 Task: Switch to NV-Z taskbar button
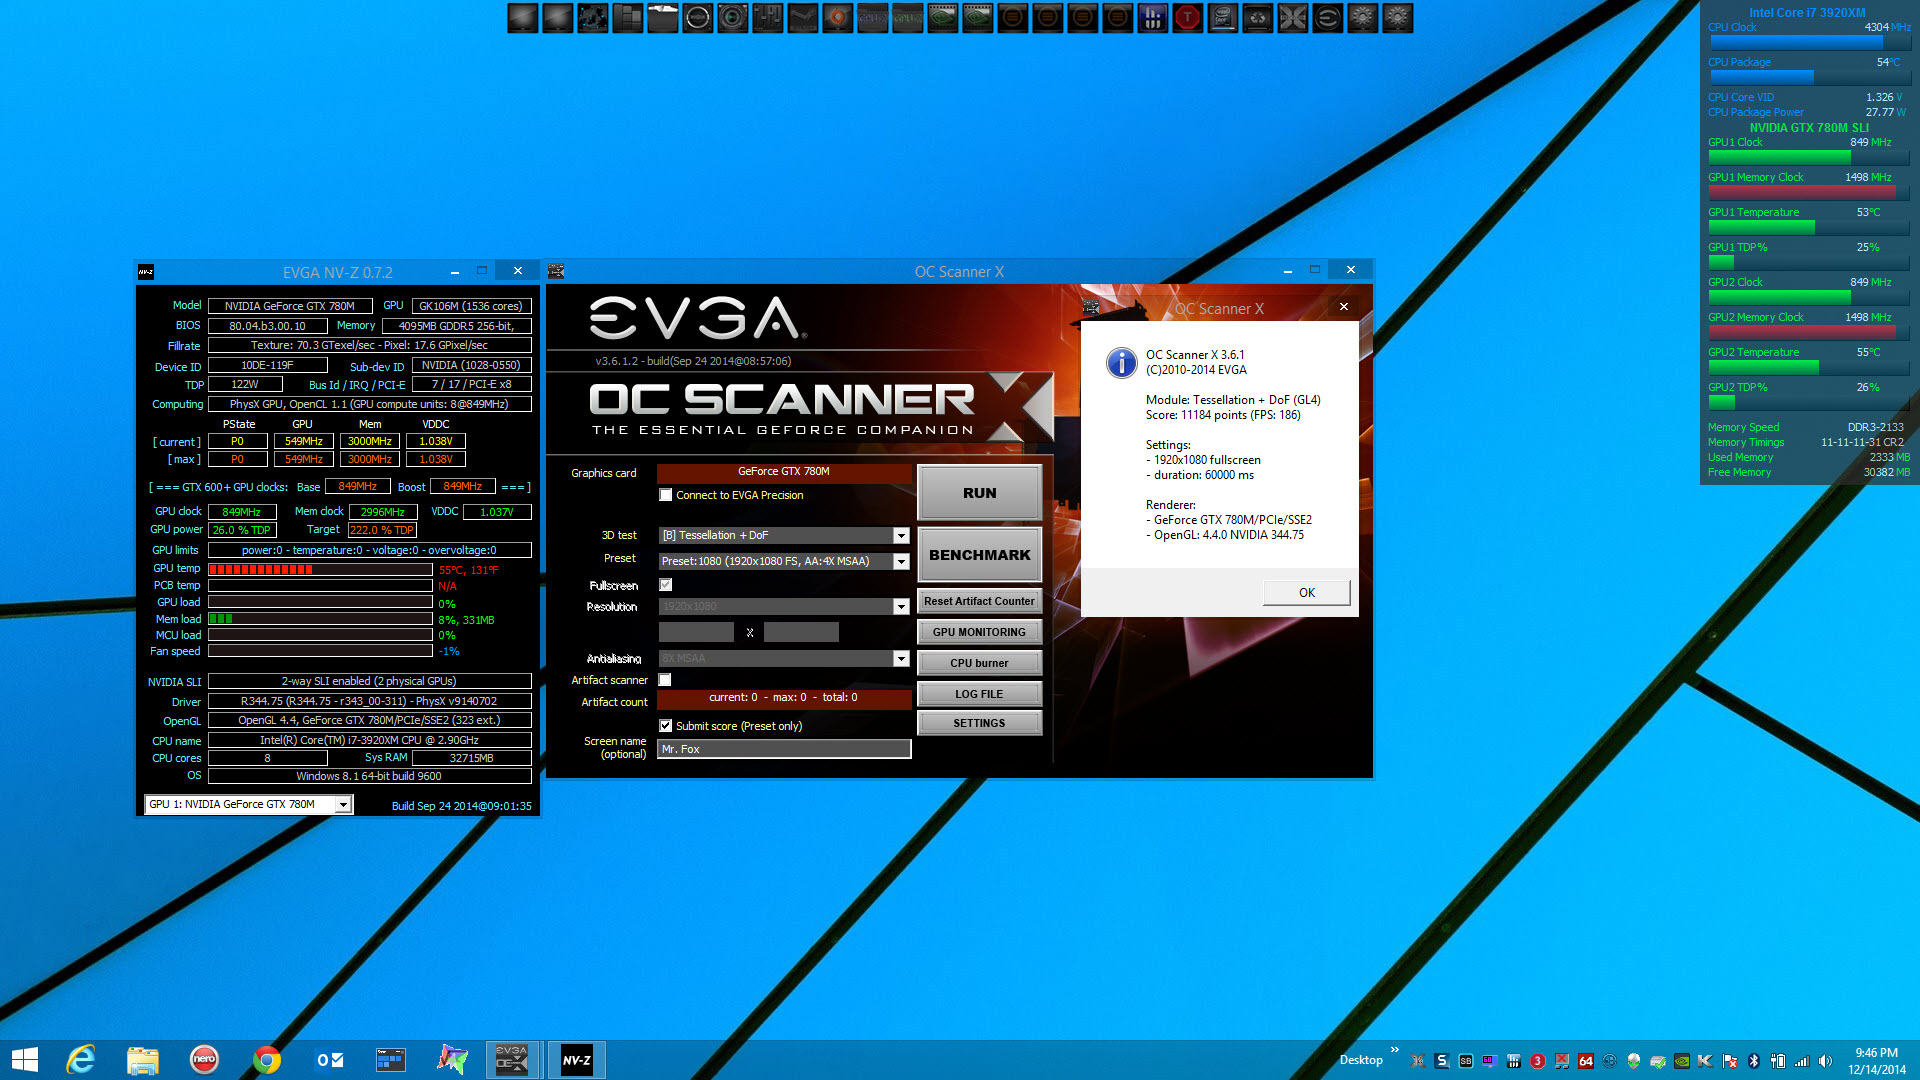pyautogui.click(x=576, y=1060)
